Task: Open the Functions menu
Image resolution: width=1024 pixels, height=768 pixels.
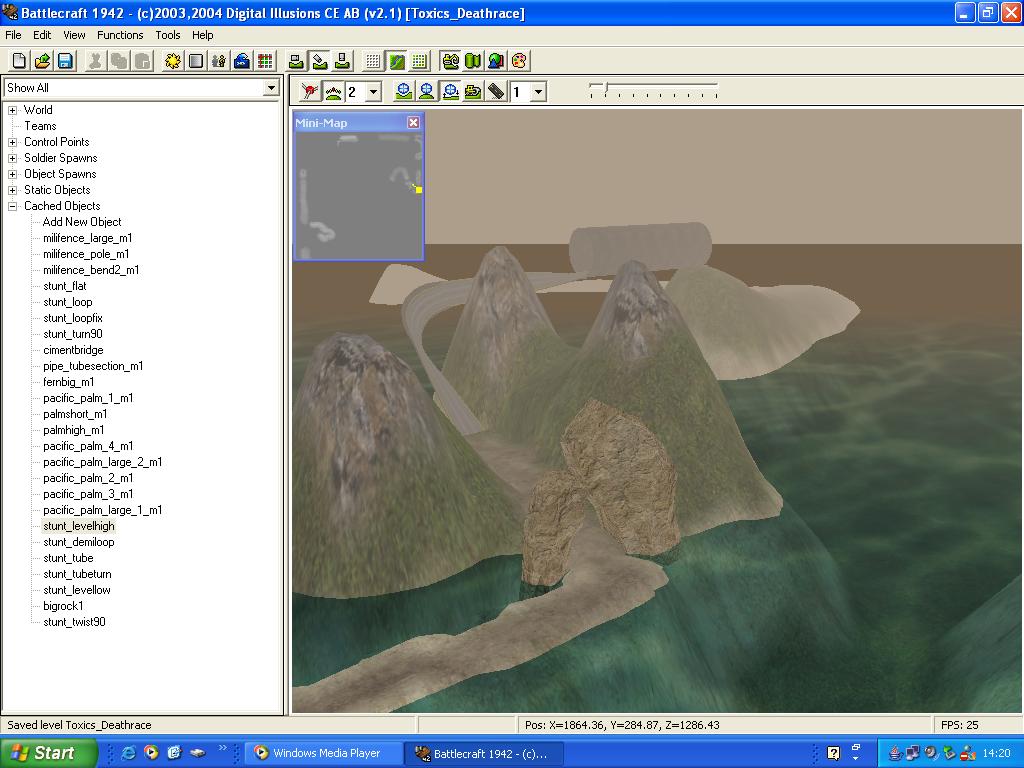Action: 120,35
